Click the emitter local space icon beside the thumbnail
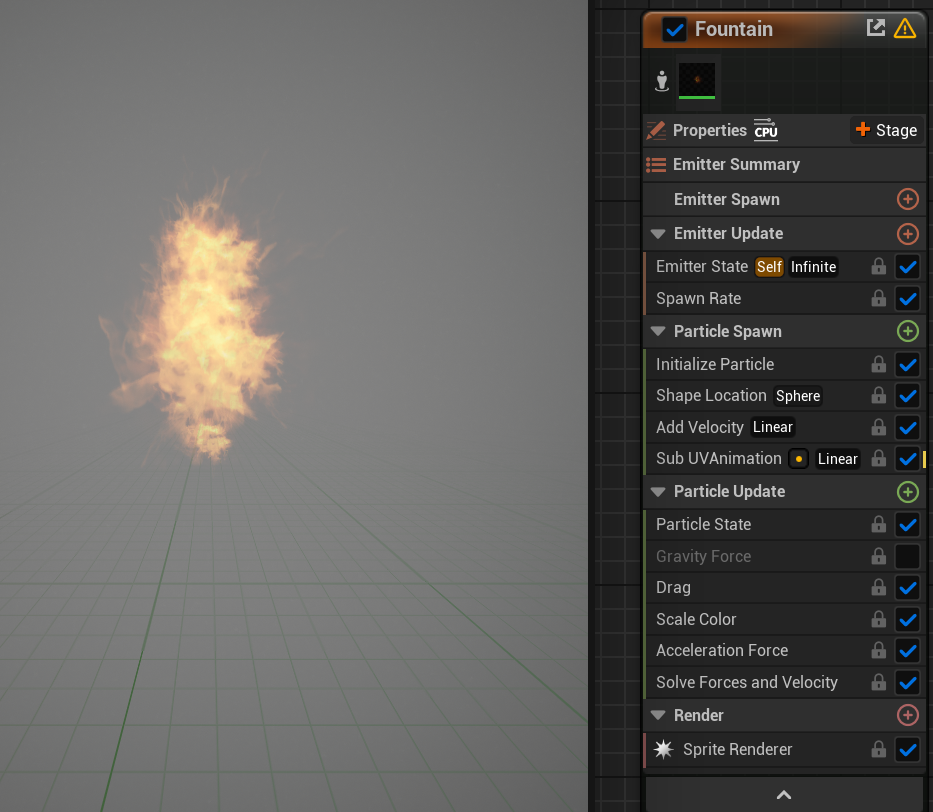This screenshot has width=933, height=812. click(x=661, y=81)
